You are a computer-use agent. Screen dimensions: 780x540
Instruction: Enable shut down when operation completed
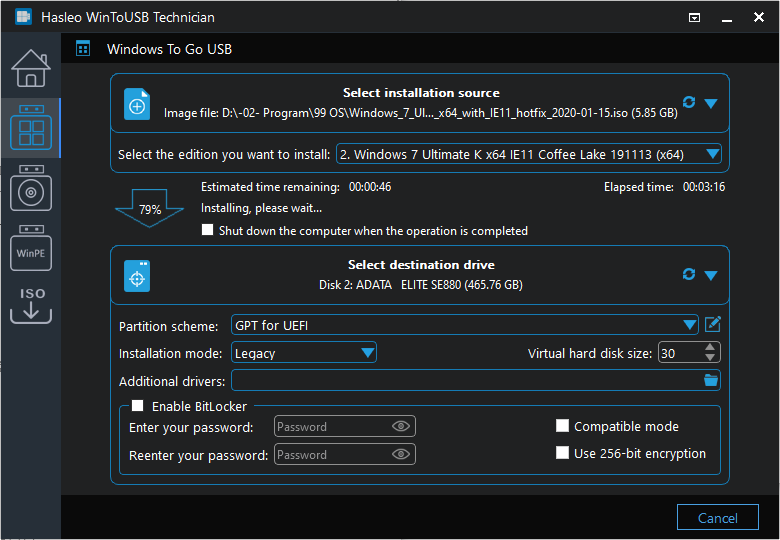[x=207, y=230]
